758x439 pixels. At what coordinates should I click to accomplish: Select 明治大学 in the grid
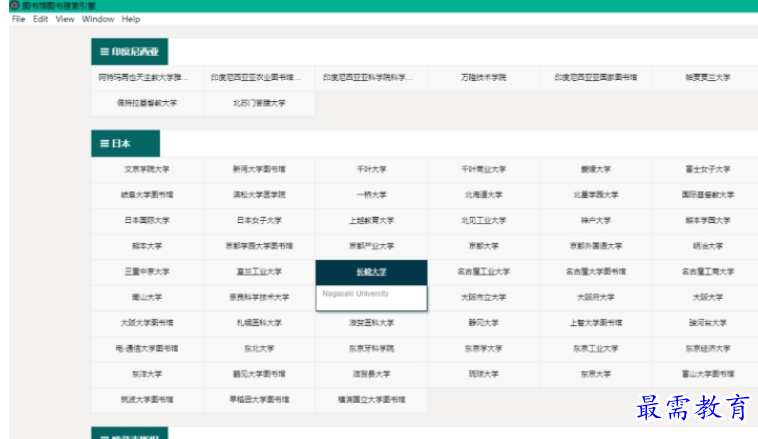click(x=707, y=246)
